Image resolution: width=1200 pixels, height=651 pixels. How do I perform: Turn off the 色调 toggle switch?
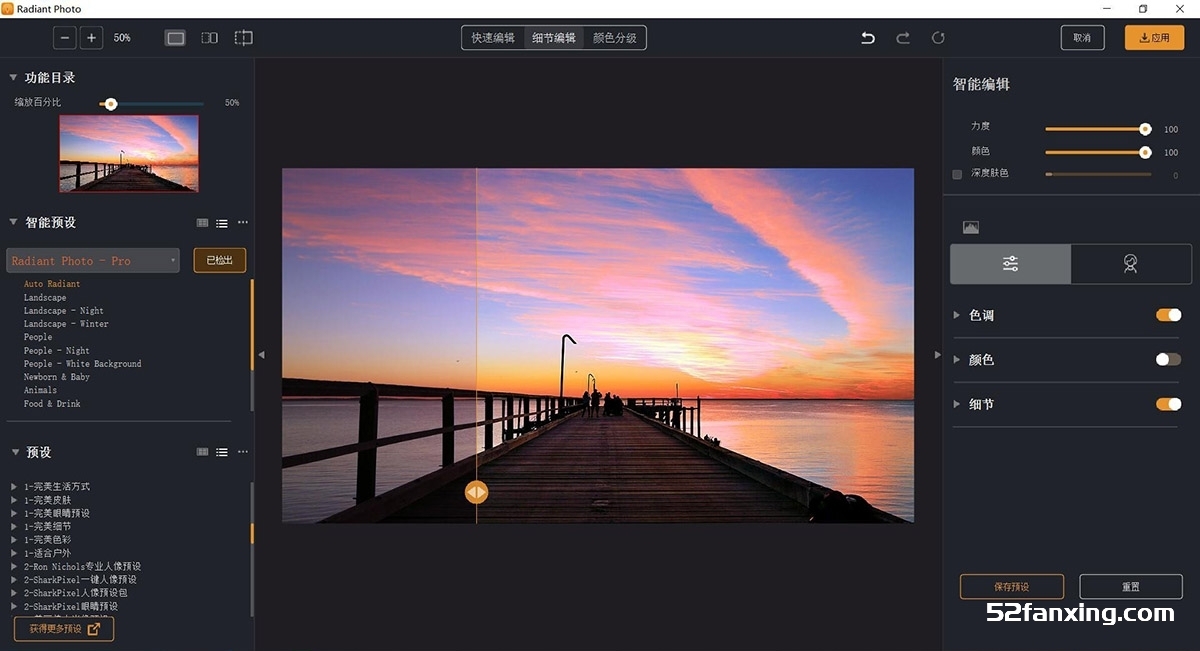coord(1168,315)
